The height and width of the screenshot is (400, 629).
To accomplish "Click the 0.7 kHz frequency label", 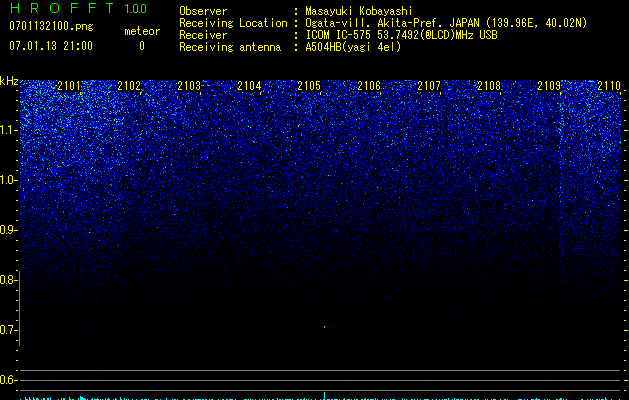I will (8, 330).
